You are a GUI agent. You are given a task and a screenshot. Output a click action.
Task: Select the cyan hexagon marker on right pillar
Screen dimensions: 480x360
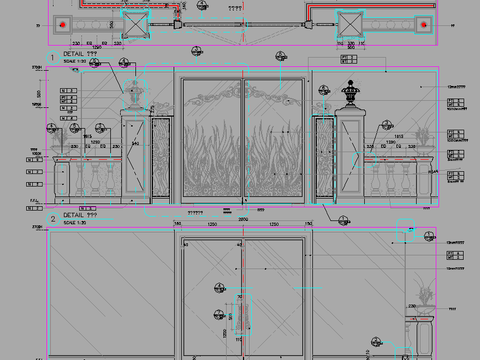(359, 160)
